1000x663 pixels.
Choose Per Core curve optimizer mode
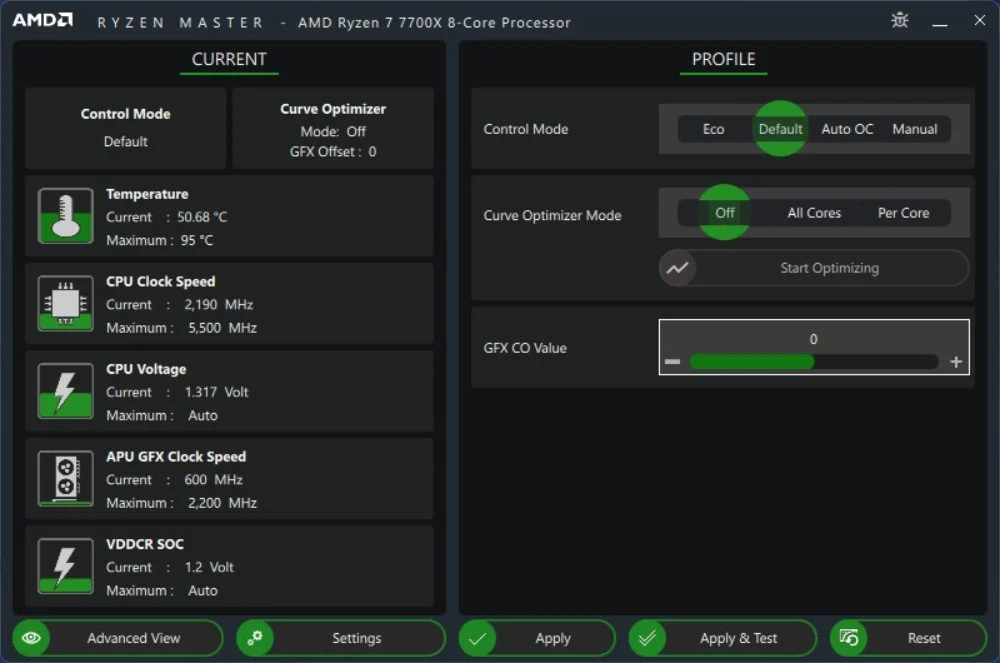point(903,213)
